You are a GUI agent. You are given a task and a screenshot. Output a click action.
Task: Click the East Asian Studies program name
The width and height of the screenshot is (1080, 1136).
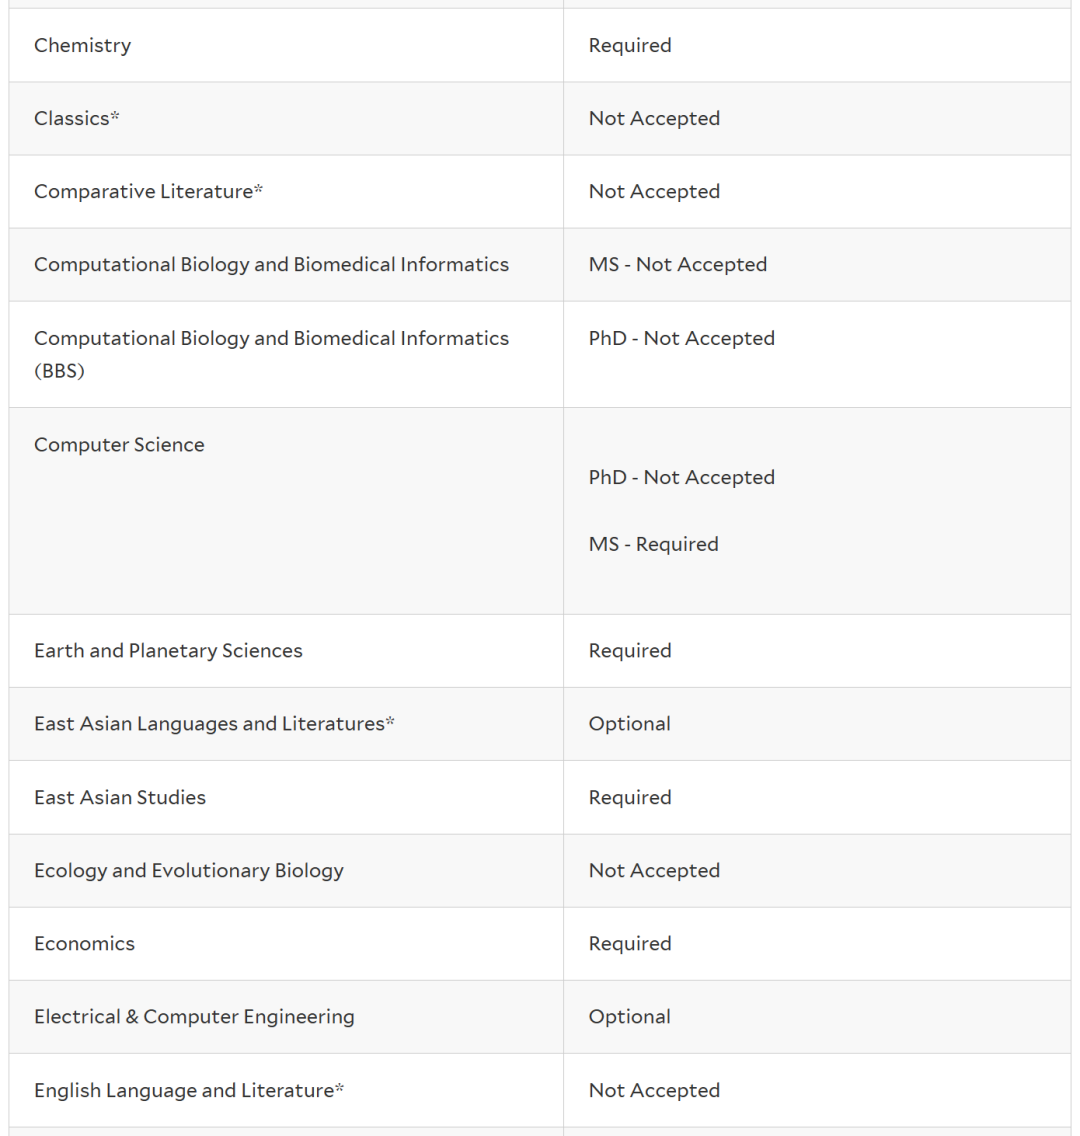pos(120,797)
